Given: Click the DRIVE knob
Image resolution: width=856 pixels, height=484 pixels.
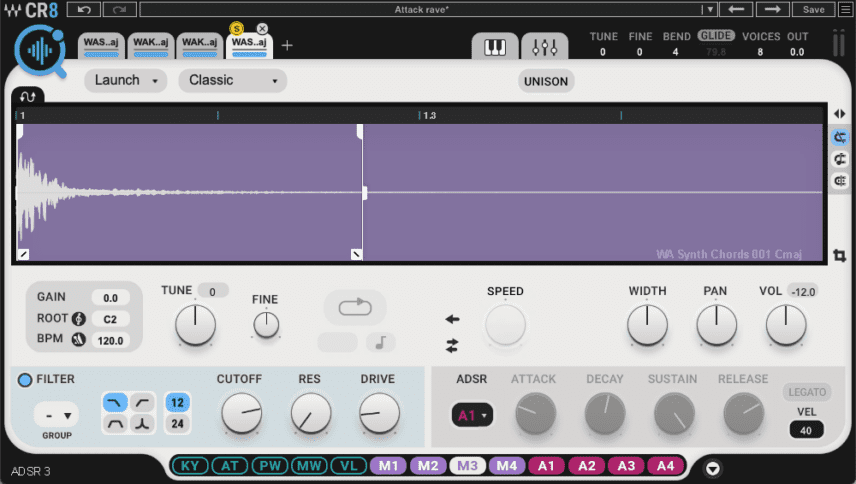Looking at the screenshot, I should coord(379,414).
